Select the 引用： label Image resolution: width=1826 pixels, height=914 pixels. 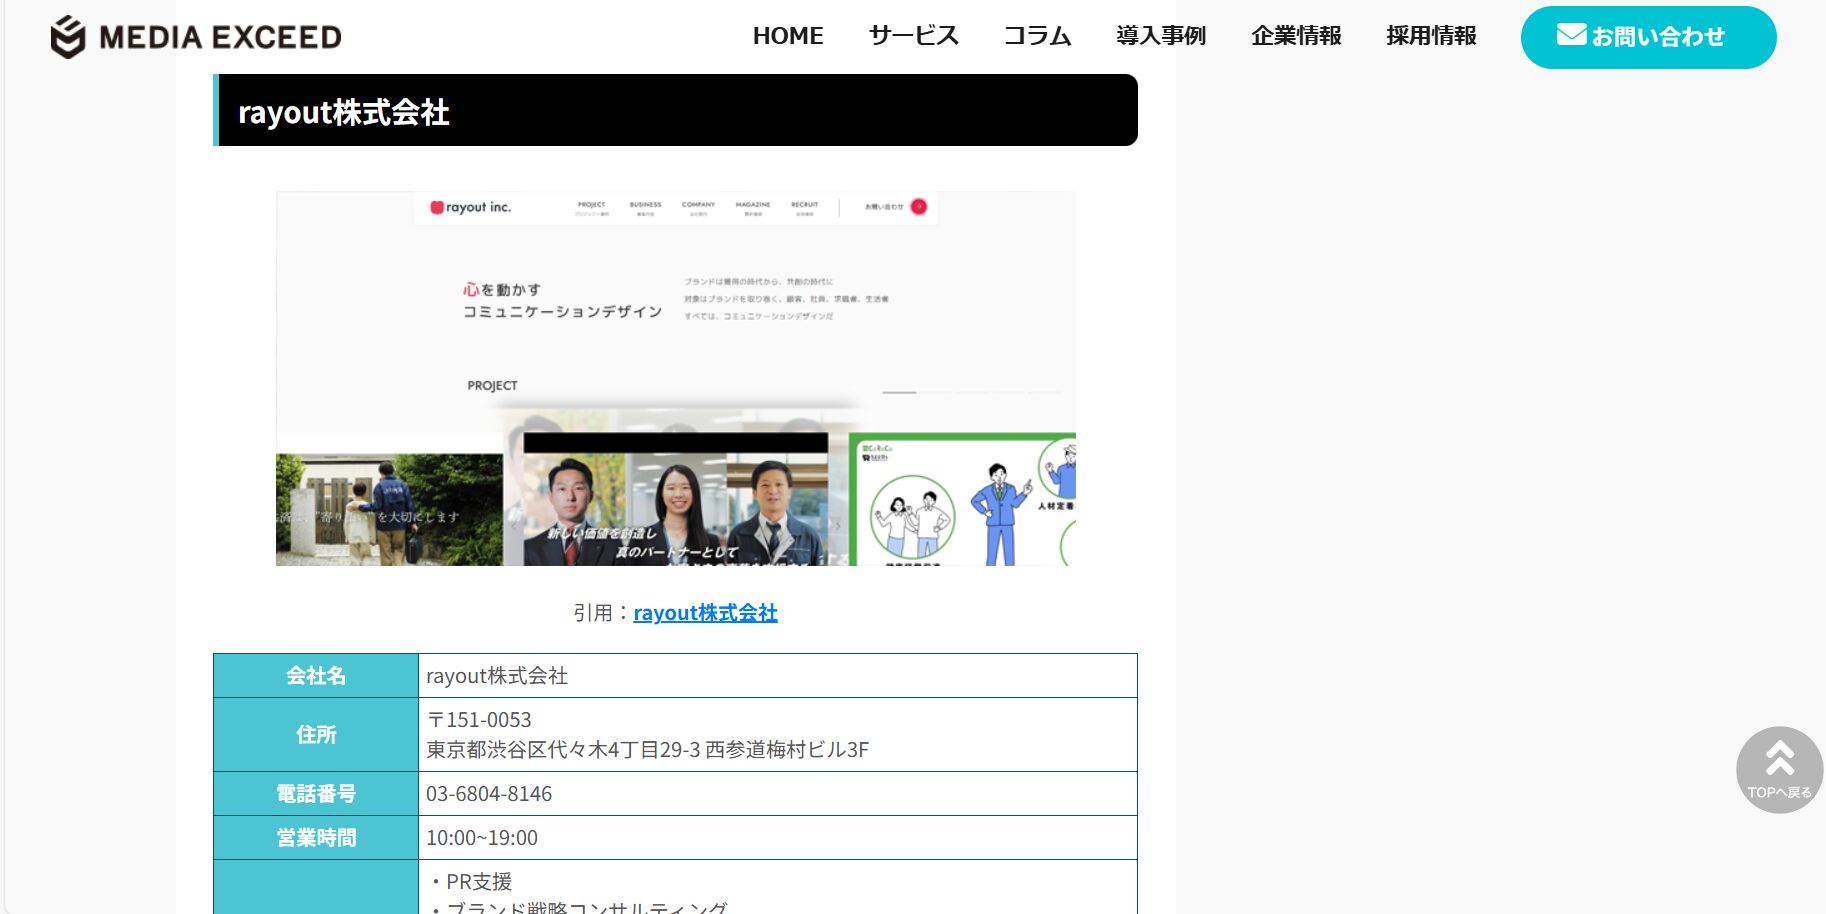click(x=602, y=613)
